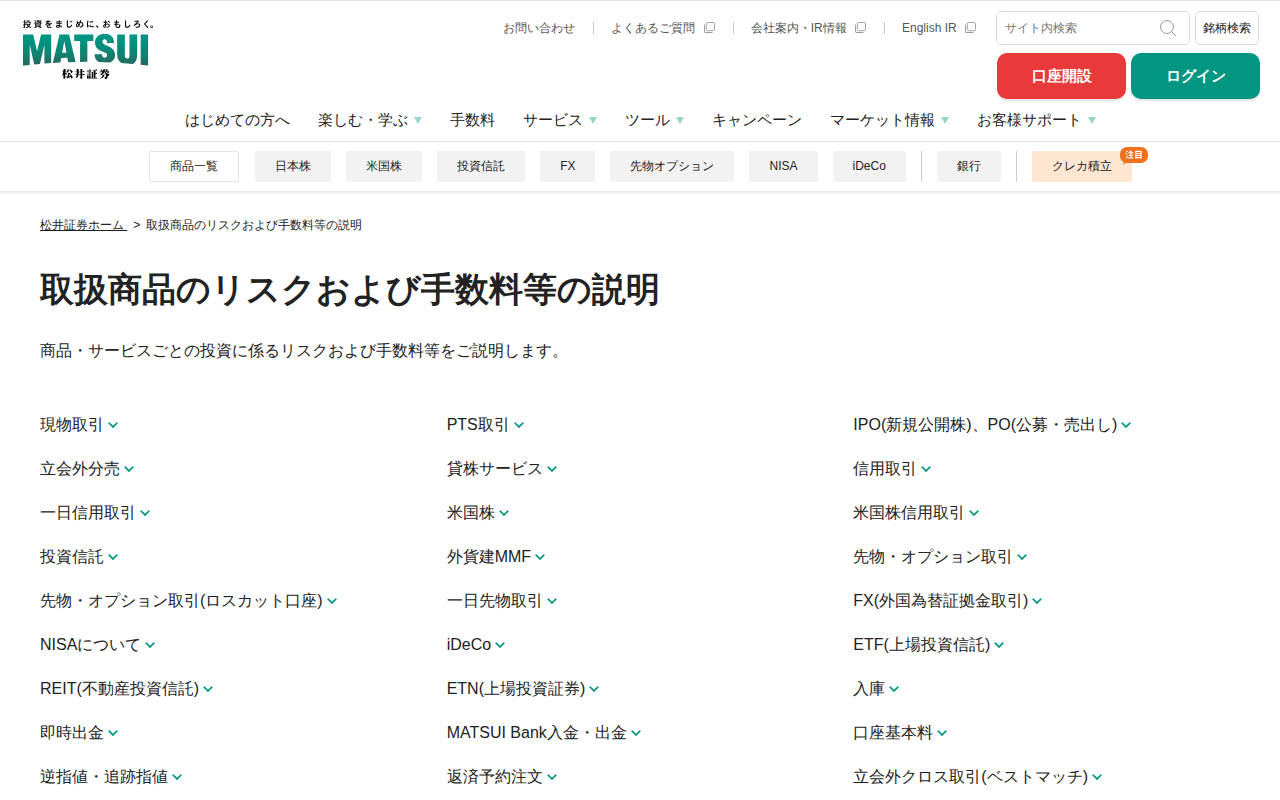Expand the 投資信託 risk section link
This screenshot has height=800, width=1280.
point(79,557)
